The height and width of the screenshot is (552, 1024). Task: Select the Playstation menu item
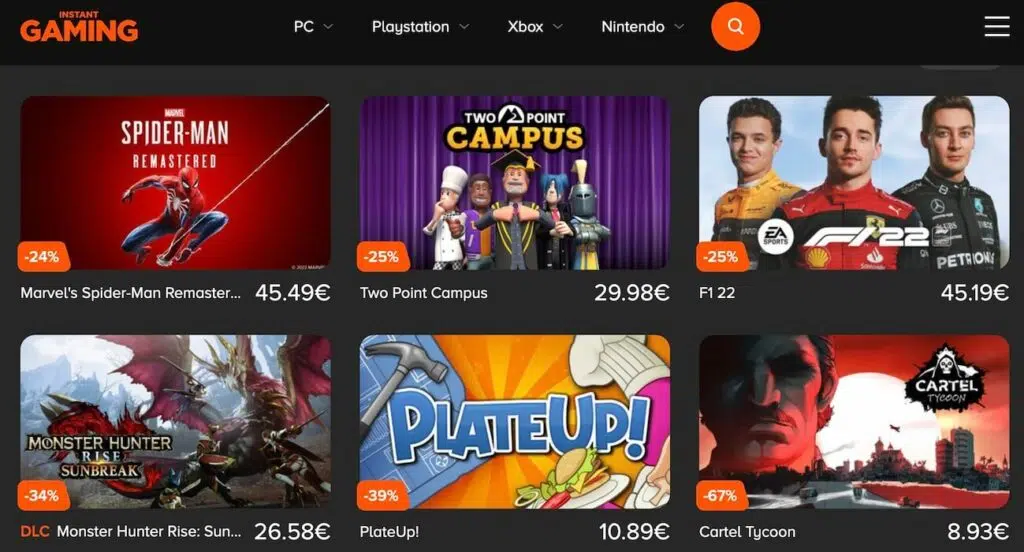(x=411, y=27)
